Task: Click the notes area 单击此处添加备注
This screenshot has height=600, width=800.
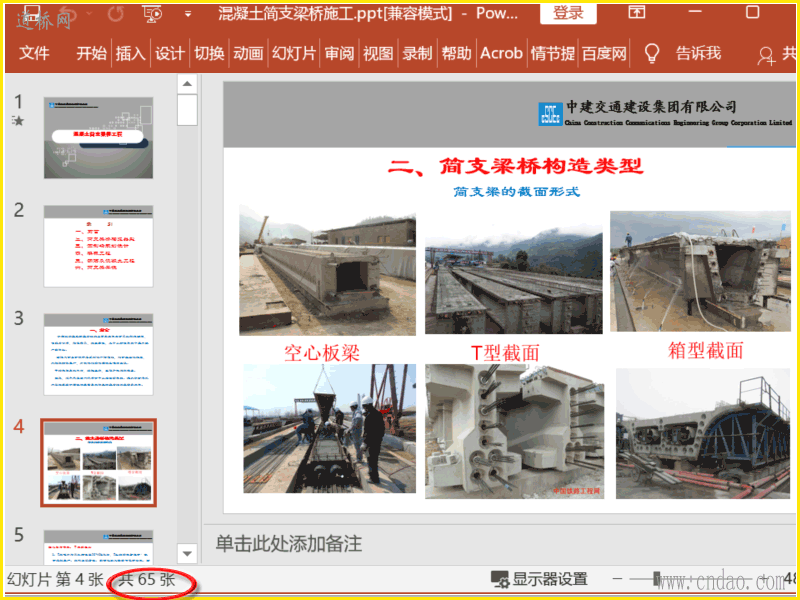Action: click(x=289, y=544)
